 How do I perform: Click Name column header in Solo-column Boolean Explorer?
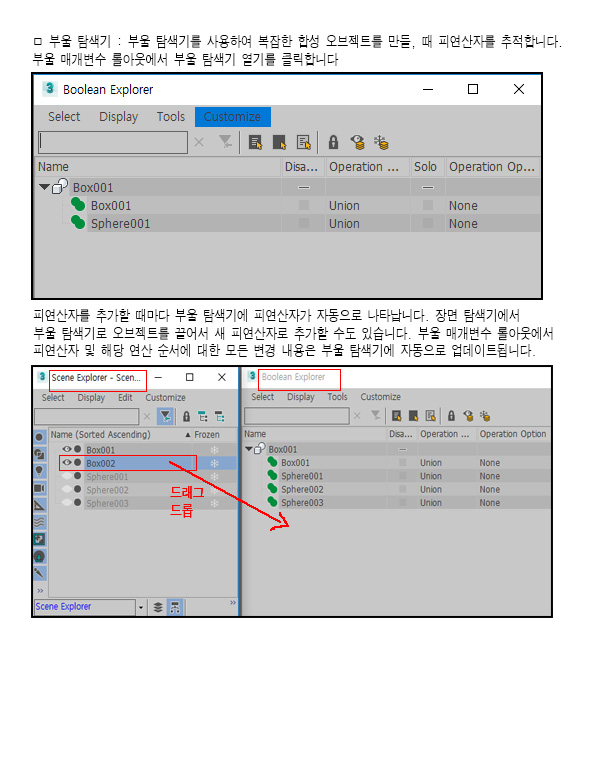click(x=158, y=167)
